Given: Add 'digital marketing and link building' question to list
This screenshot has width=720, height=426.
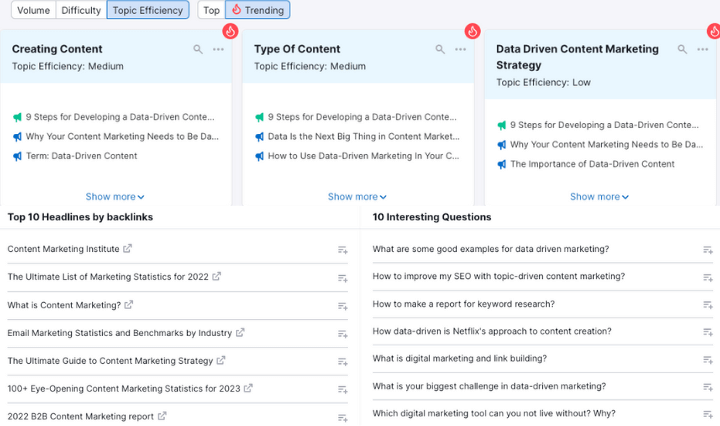Looking at the screenshot, I should (x=708, y=360).
